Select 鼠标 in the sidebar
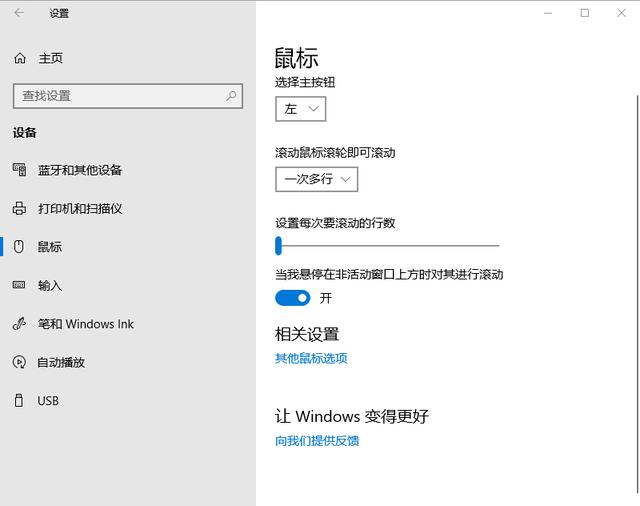 [50, 247]
